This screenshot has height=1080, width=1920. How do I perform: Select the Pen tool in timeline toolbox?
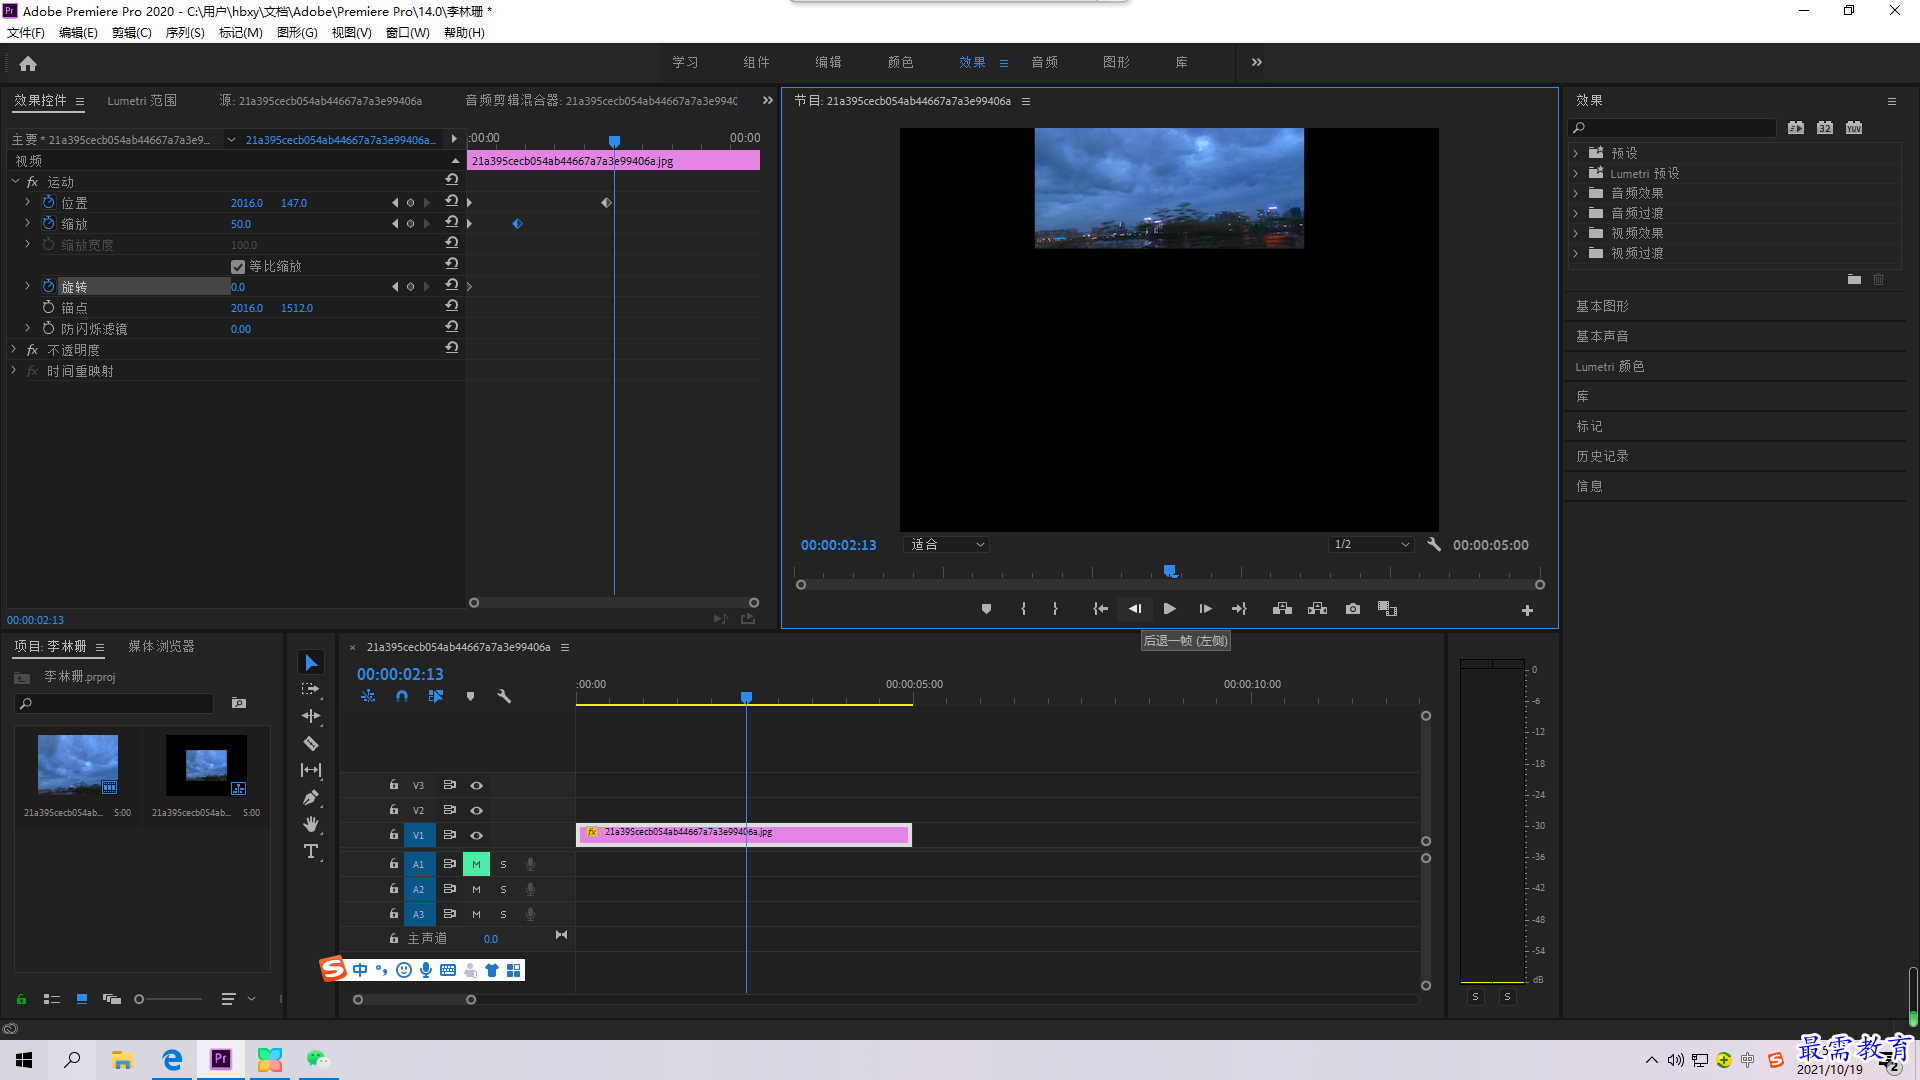pos(311,797)
